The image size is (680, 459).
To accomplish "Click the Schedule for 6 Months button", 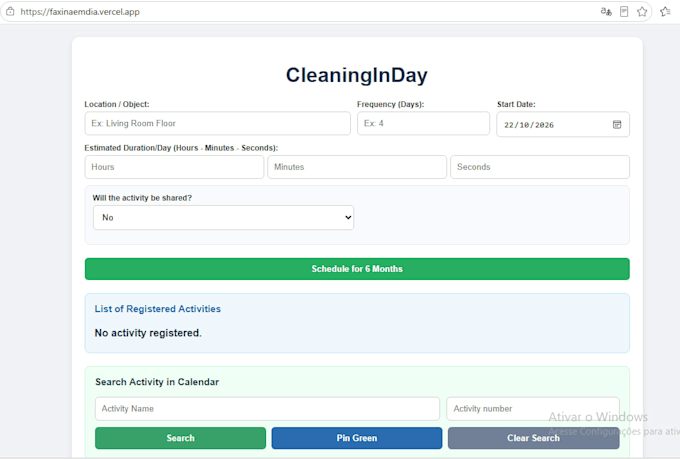I will coord(357,269).
